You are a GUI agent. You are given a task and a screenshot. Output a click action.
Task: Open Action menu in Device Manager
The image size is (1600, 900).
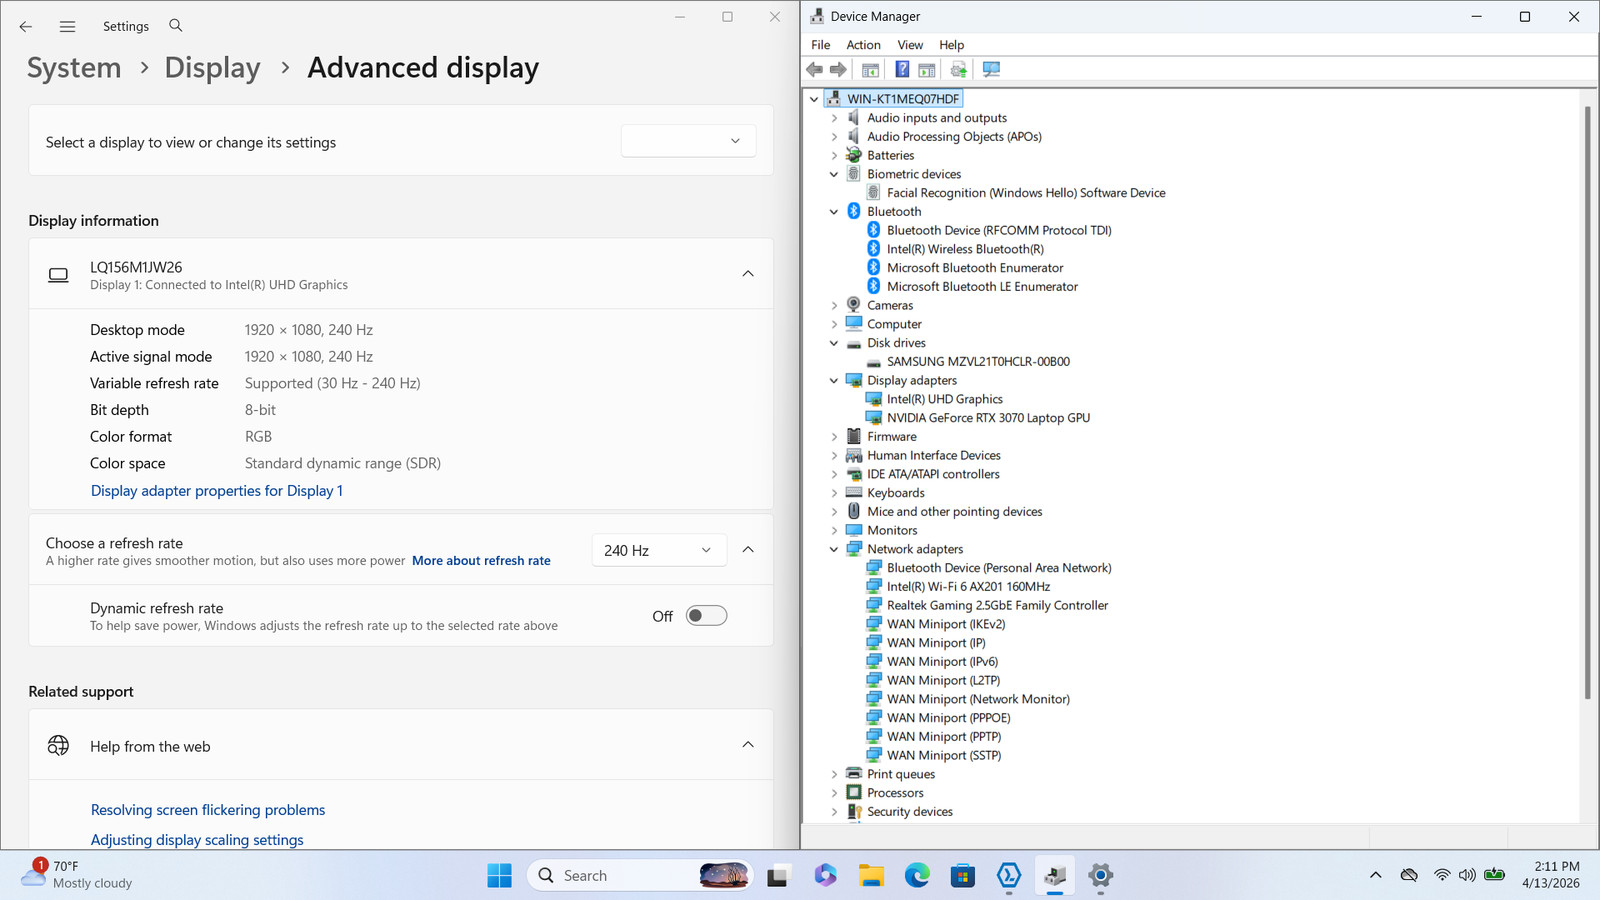pyautogui.click(x=863, y=45)
